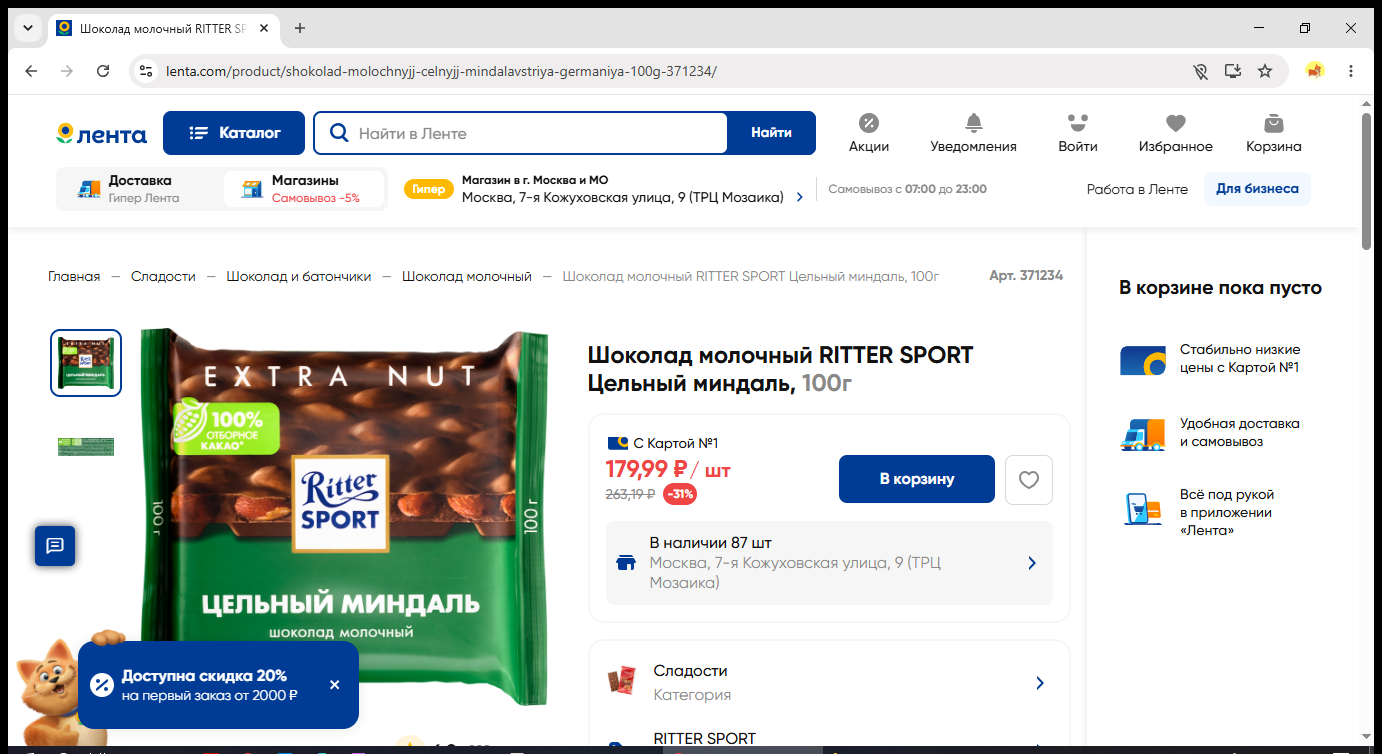Click the В корзине пока пусто heading
The width and height of the screenshot is (1382, 754).
pos(1220,288)
